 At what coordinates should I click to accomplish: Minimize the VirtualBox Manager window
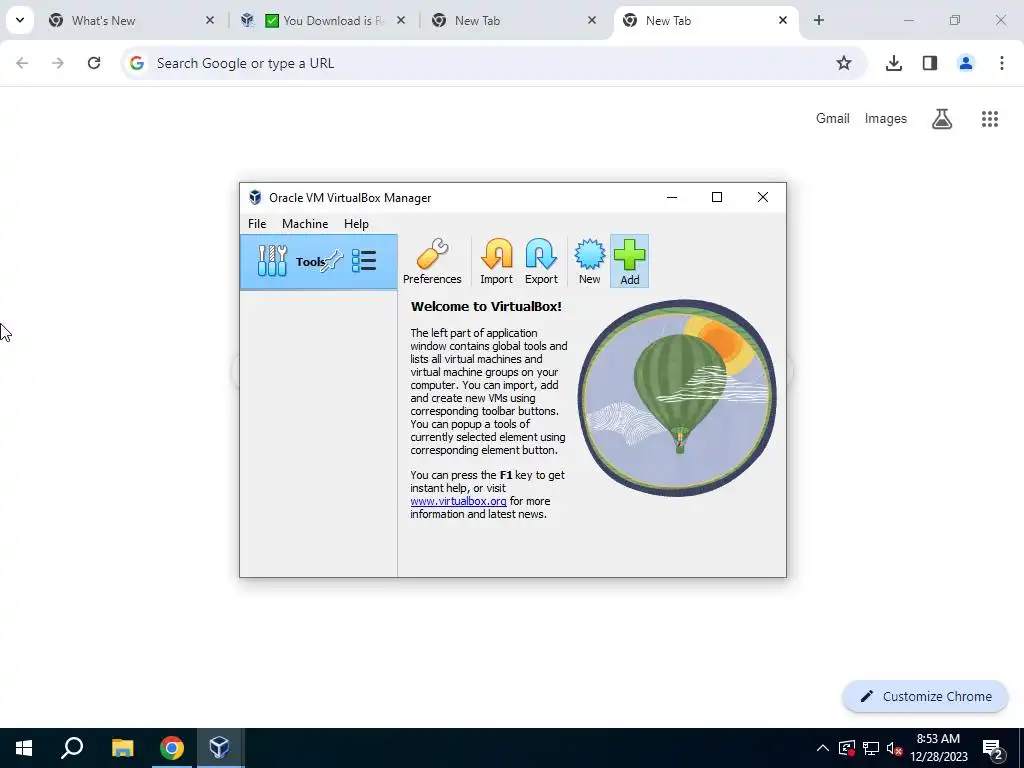671,197
